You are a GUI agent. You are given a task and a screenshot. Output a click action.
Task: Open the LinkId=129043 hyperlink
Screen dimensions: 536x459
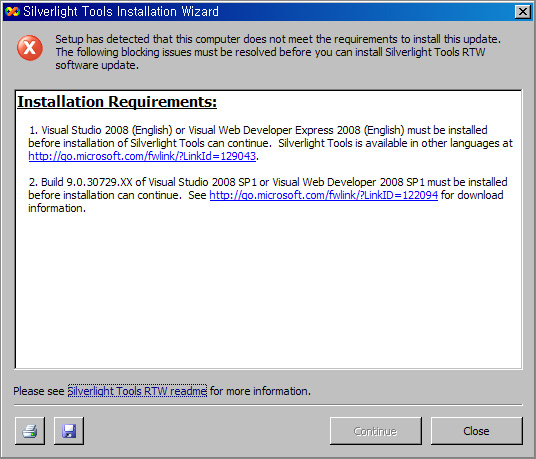pos(142,156)
